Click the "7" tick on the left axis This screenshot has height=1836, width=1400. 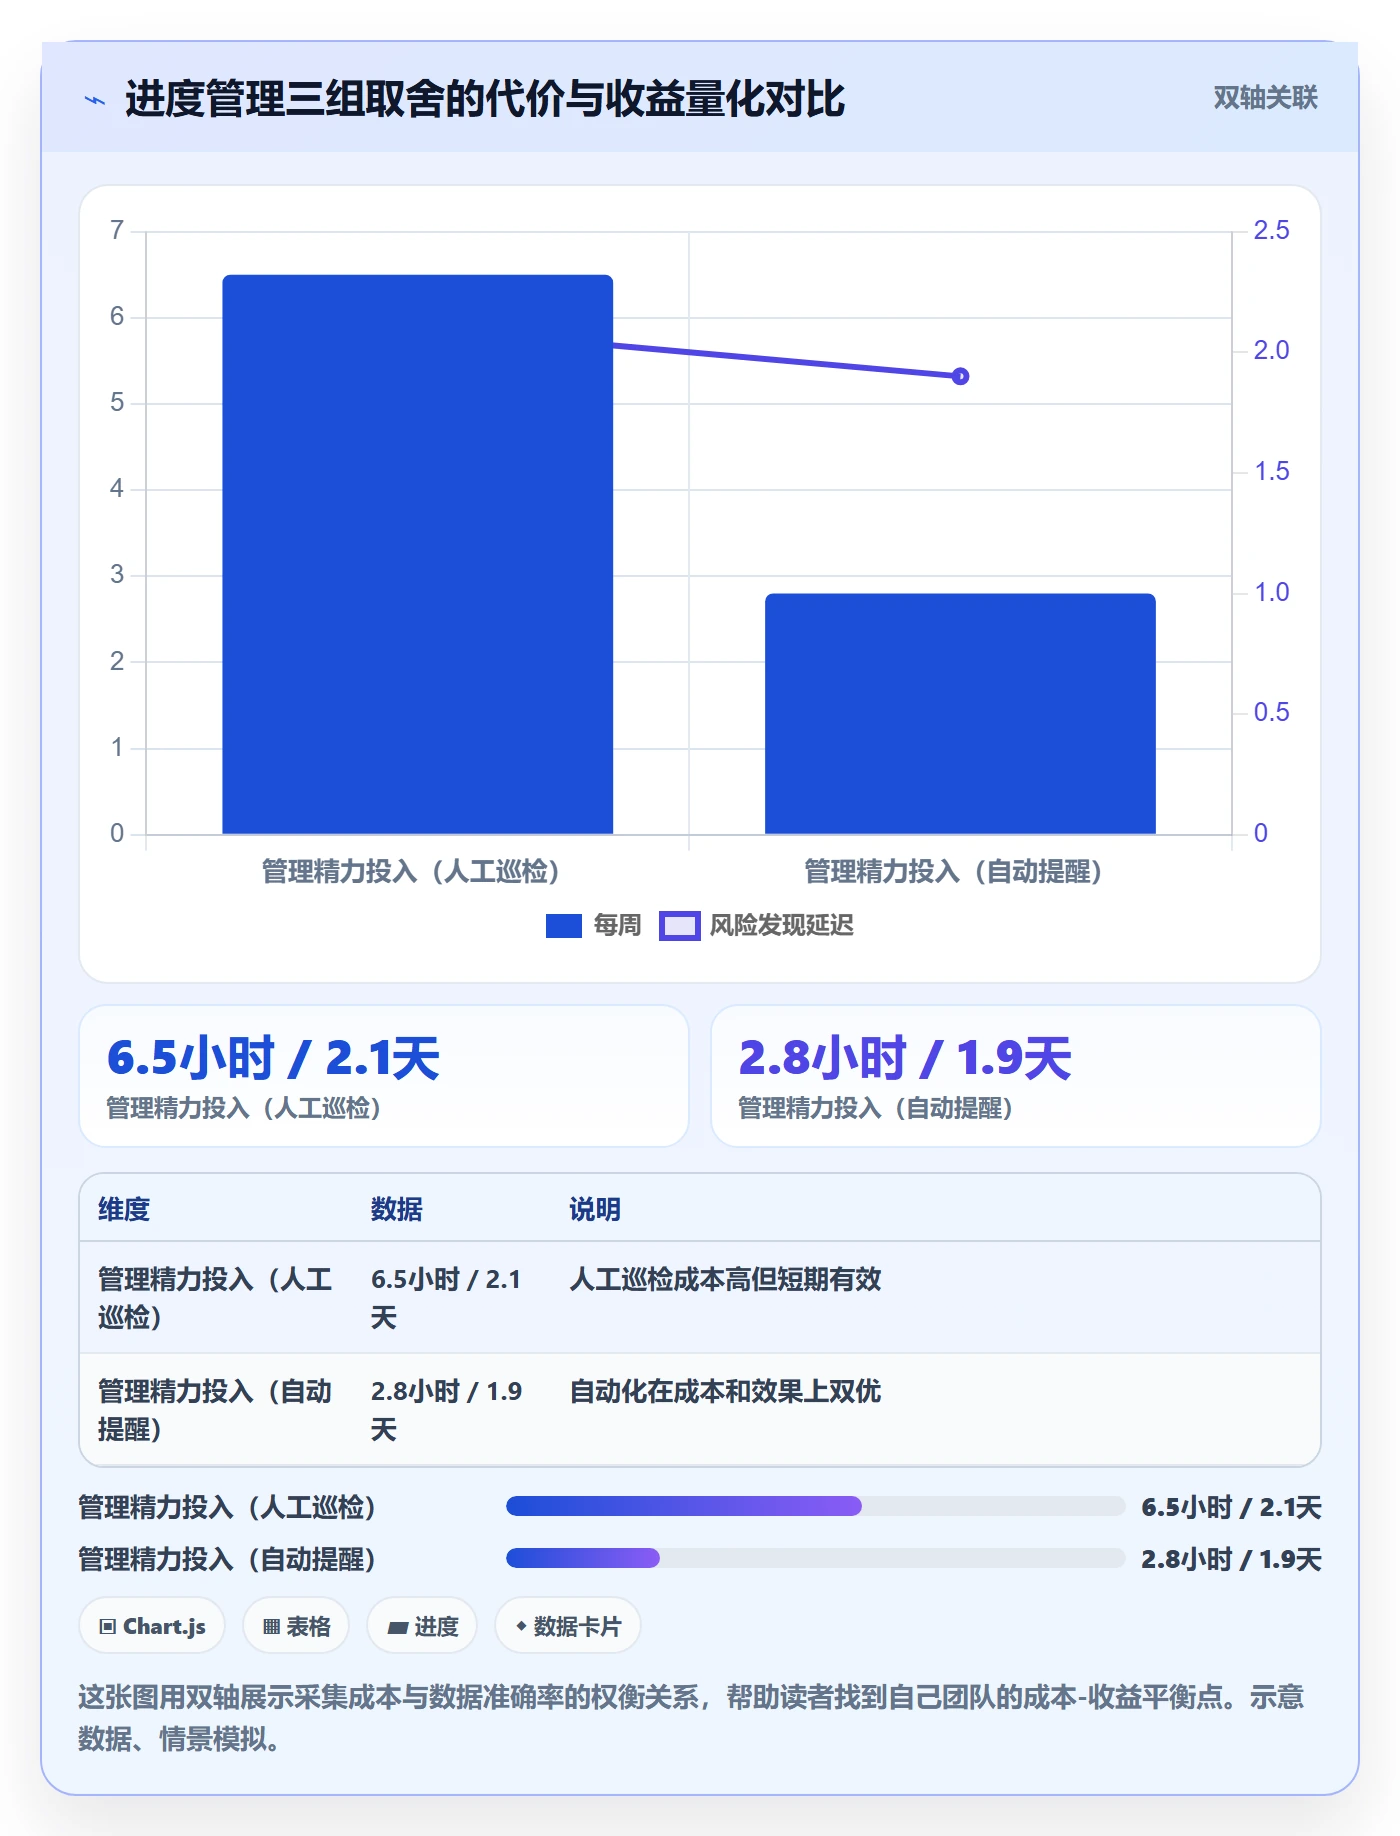117,230
